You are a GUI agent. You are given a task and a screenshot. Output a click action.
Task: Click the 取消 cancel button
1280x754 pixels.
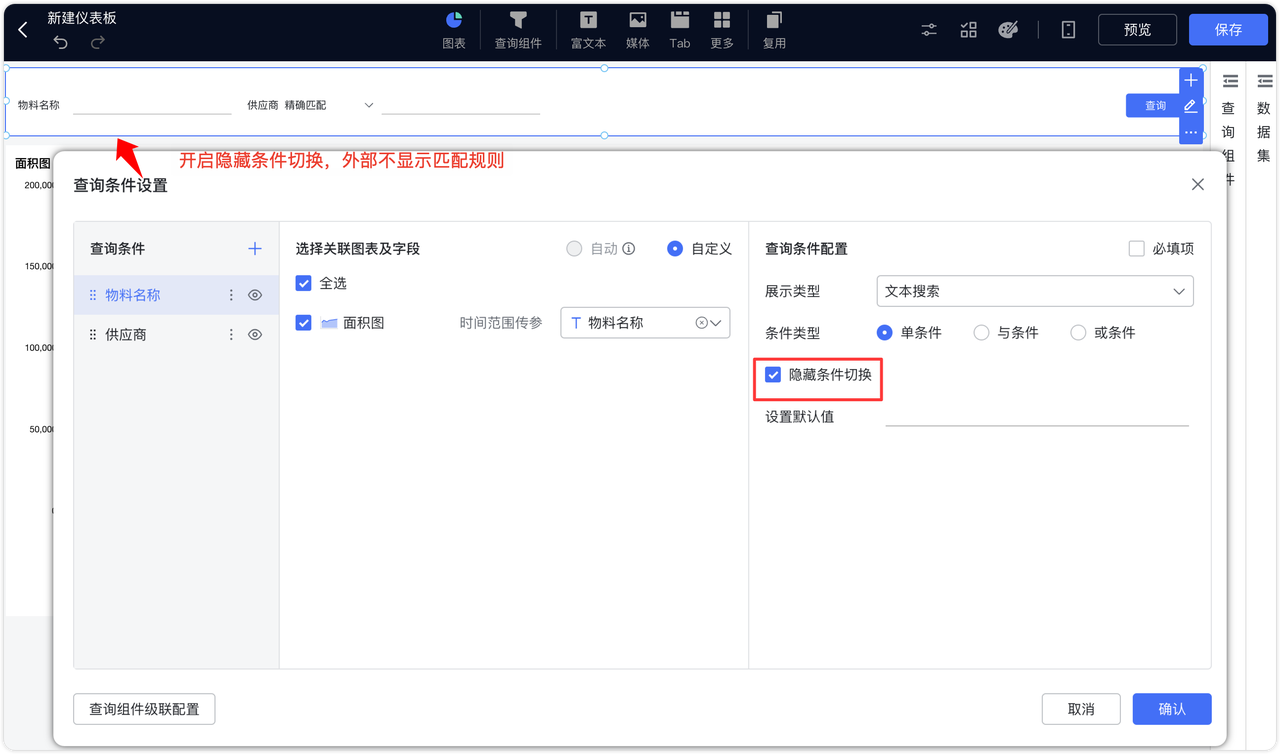click(1080, 709)
